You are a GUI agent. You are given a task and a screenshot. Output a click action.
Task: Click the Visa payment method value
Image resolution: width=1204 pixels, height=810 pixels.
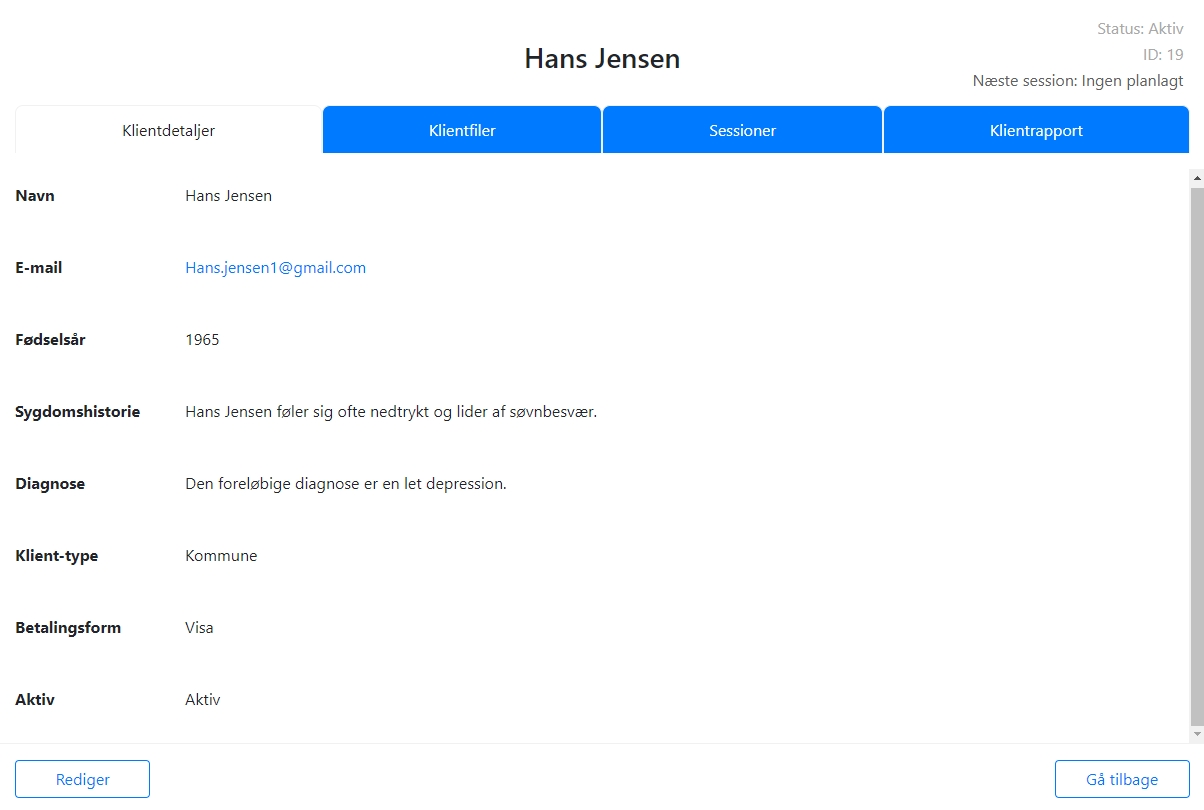click(x=199, y=628)
